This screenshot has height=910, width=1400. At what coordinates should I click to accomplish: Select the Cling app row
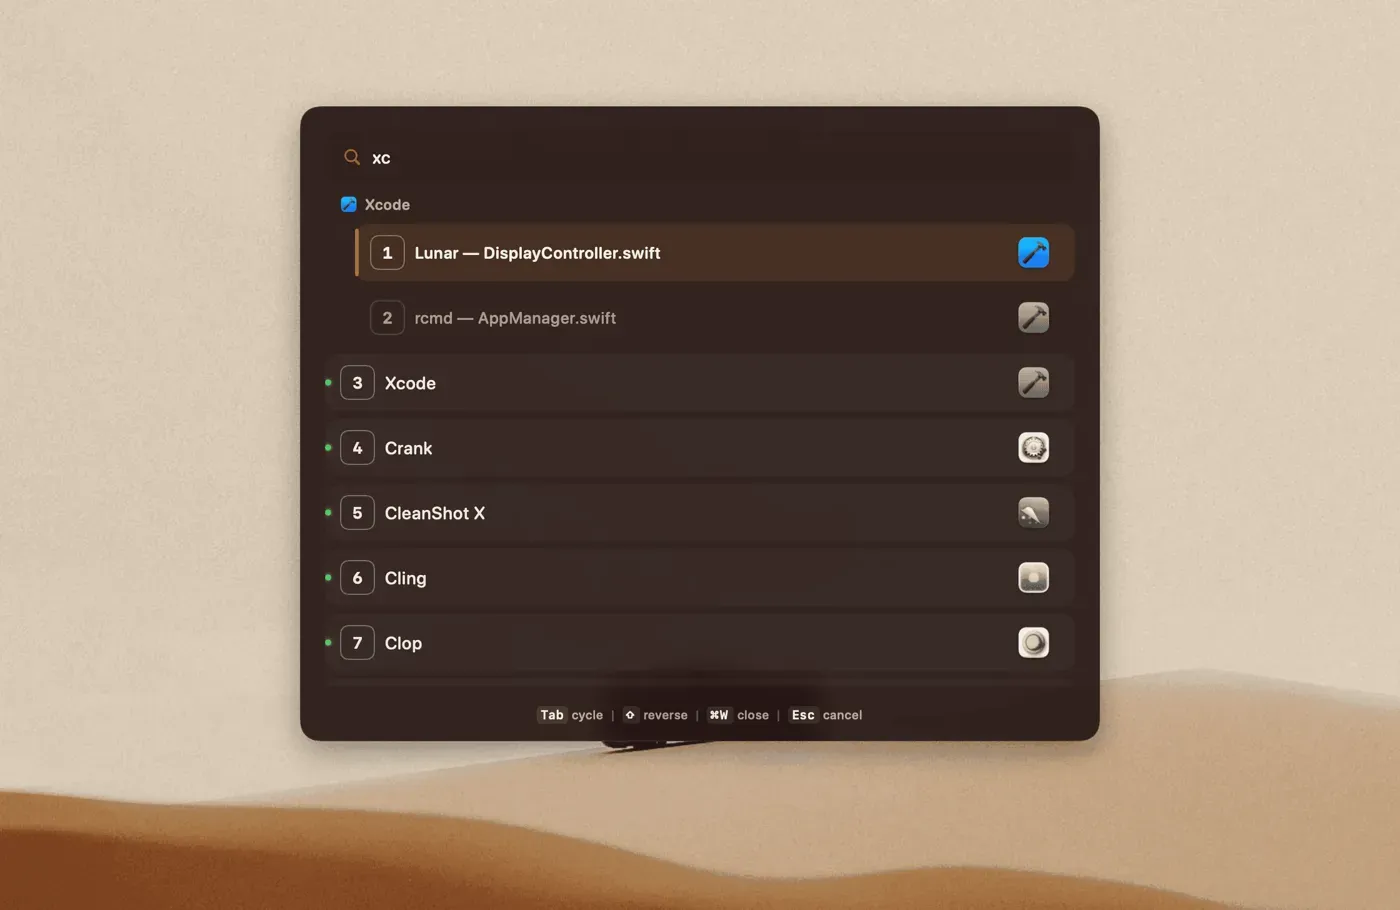click(700, 578)
